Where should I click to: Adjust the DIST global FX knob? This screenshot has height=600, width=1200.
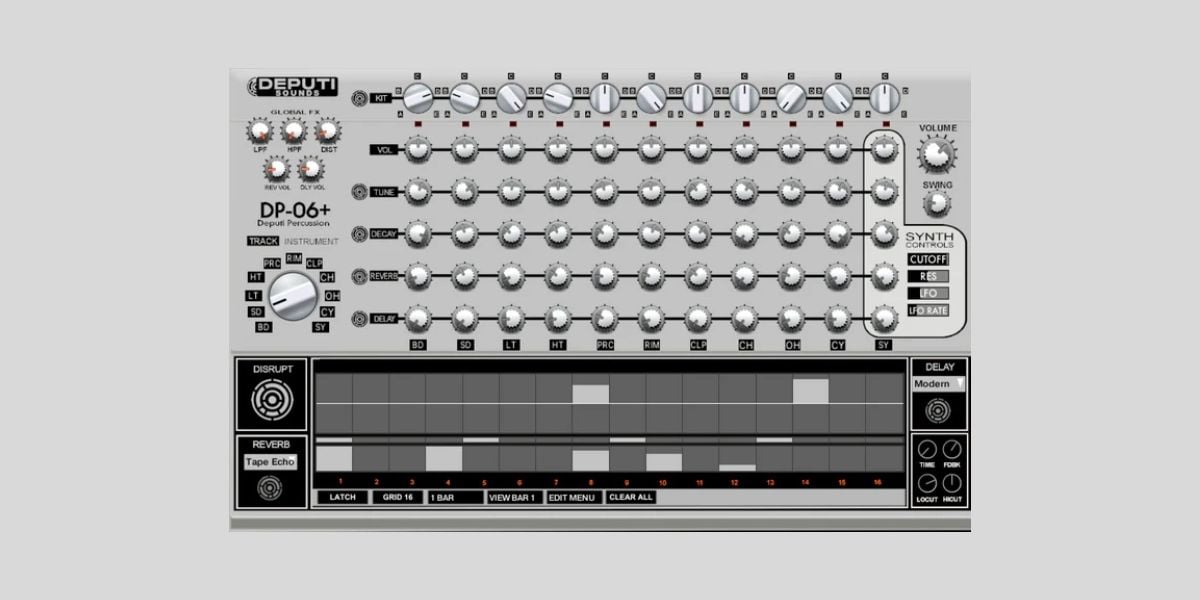327,131
